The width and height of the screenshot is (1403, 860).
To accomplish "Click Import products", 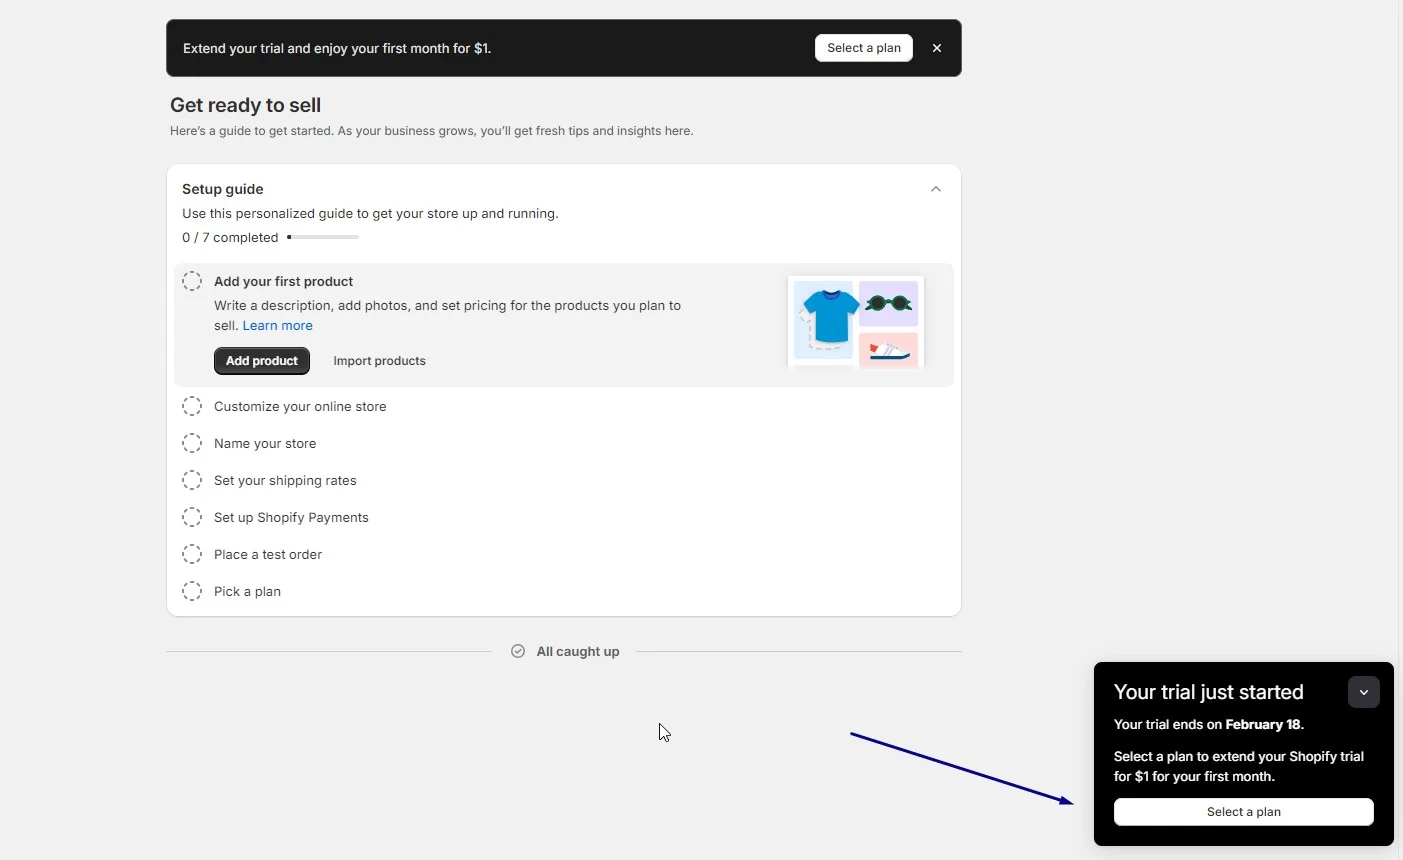I will 379,361.
